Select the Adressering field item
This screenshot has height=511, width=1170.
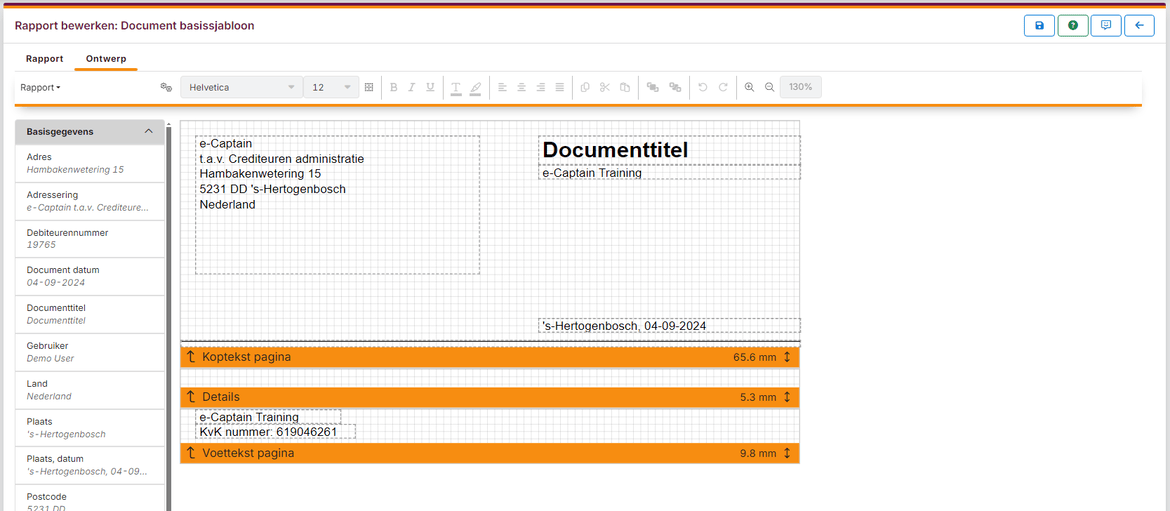pos(90,201)
